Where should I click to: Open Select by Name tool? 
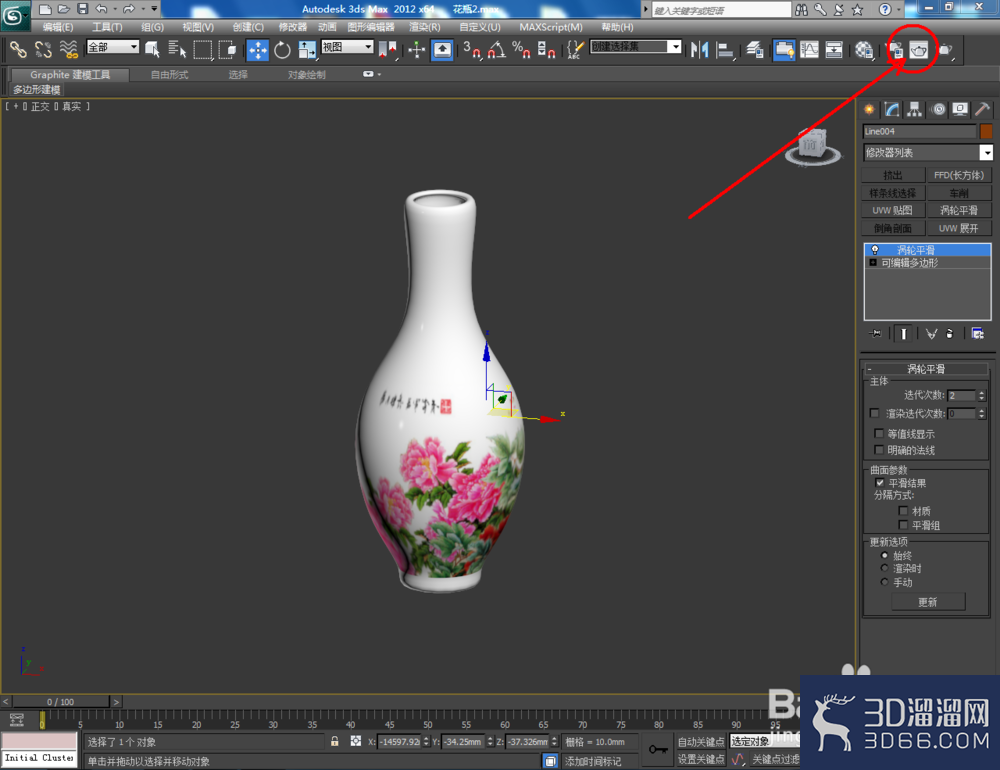pos(177,49)
